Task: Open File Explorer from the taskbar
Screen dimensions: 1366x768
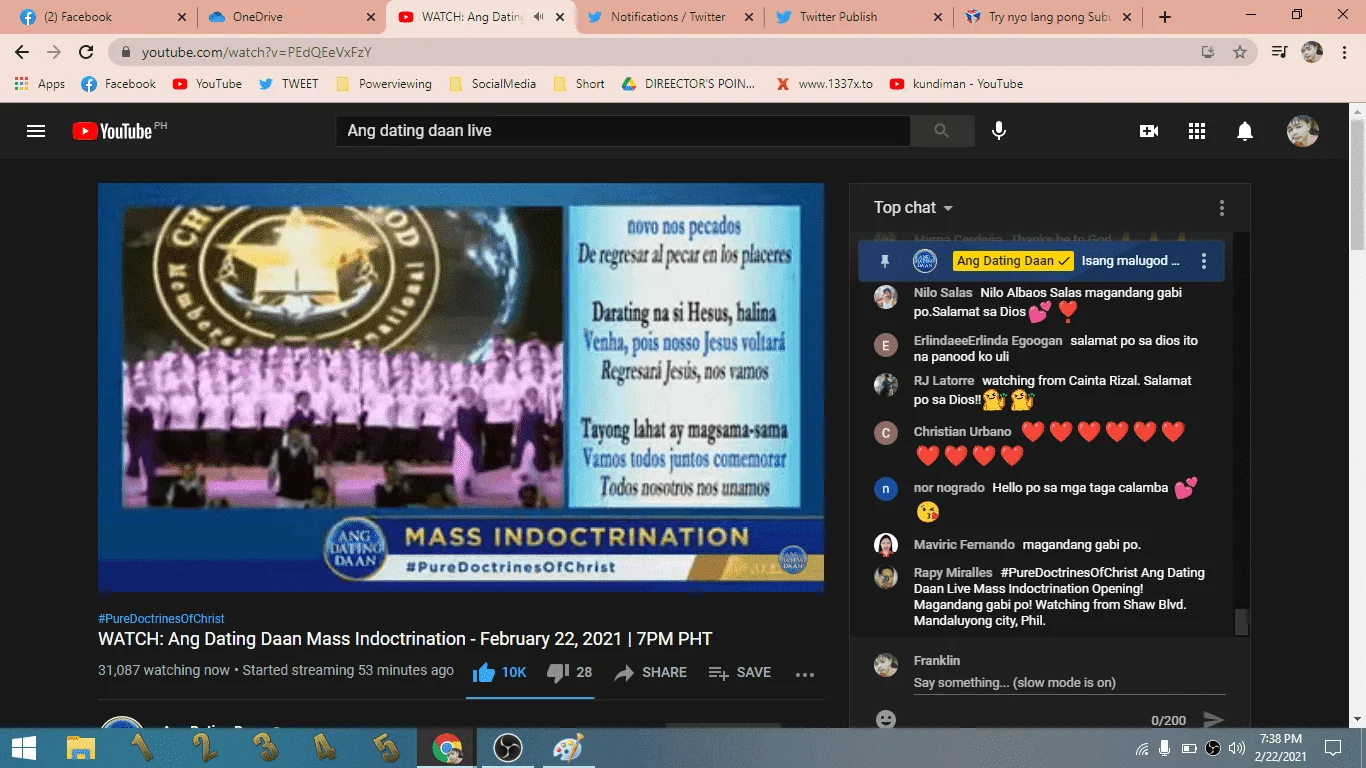Action: 80,748
